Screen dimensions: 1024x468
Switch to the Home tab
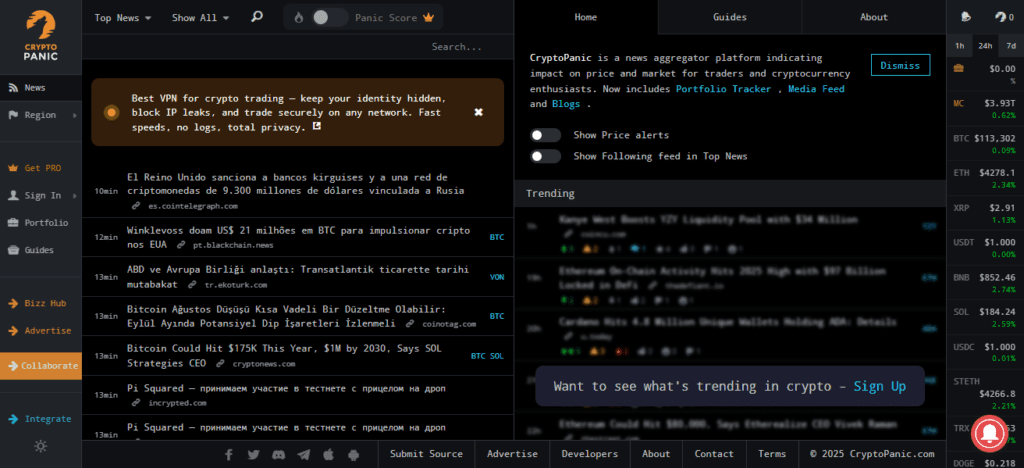pos(586,17)
